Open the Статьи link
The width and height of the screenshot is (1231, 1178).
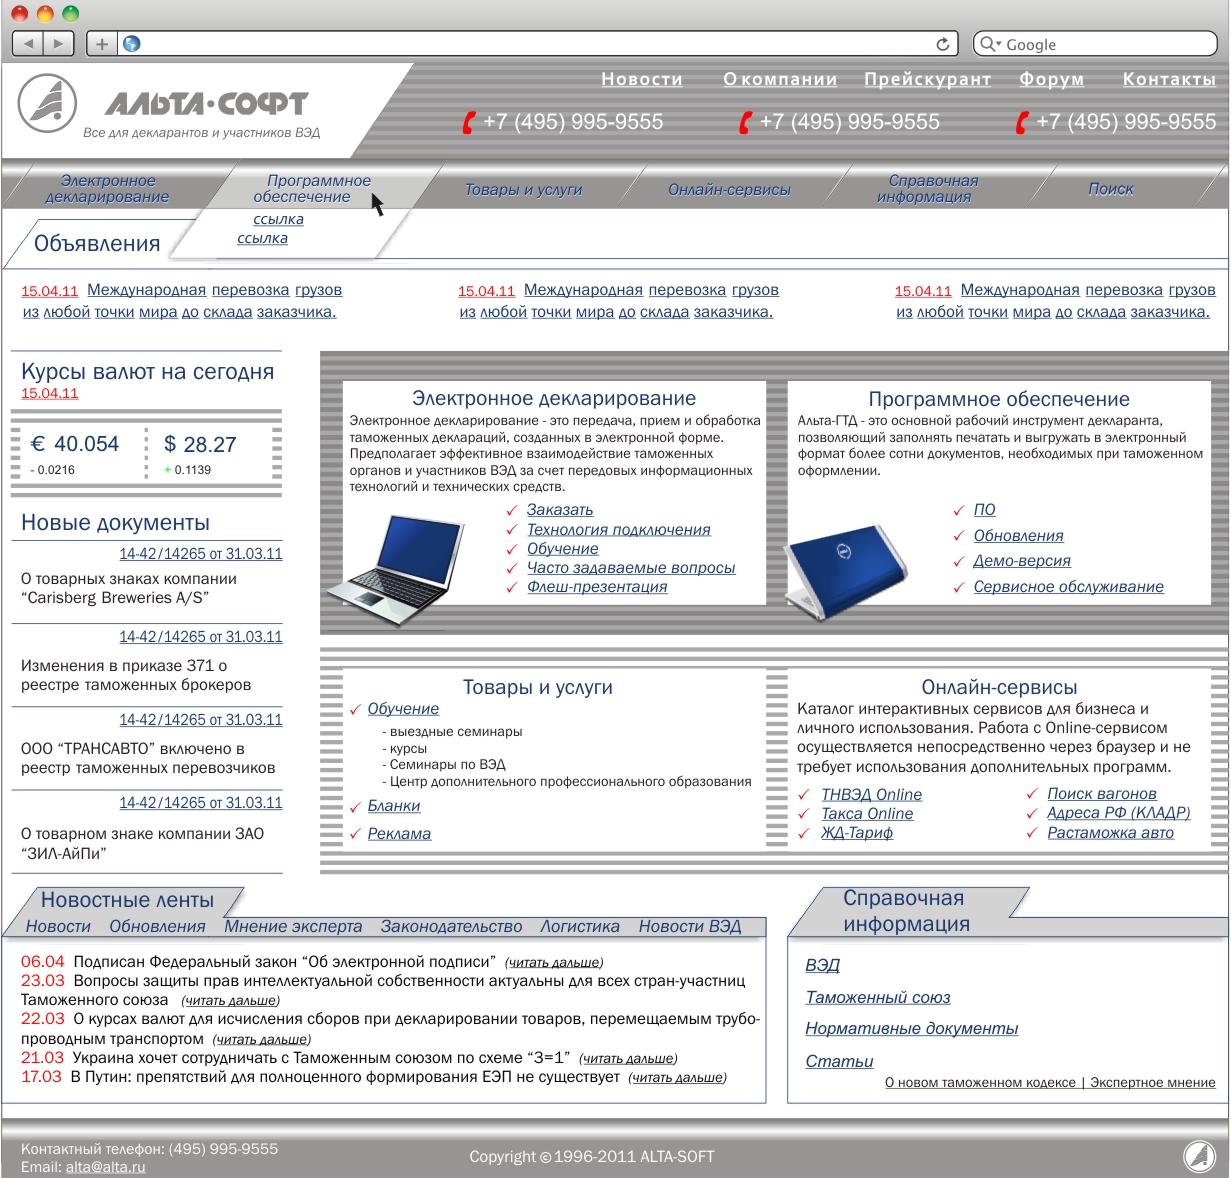[x=839, y=1061]
